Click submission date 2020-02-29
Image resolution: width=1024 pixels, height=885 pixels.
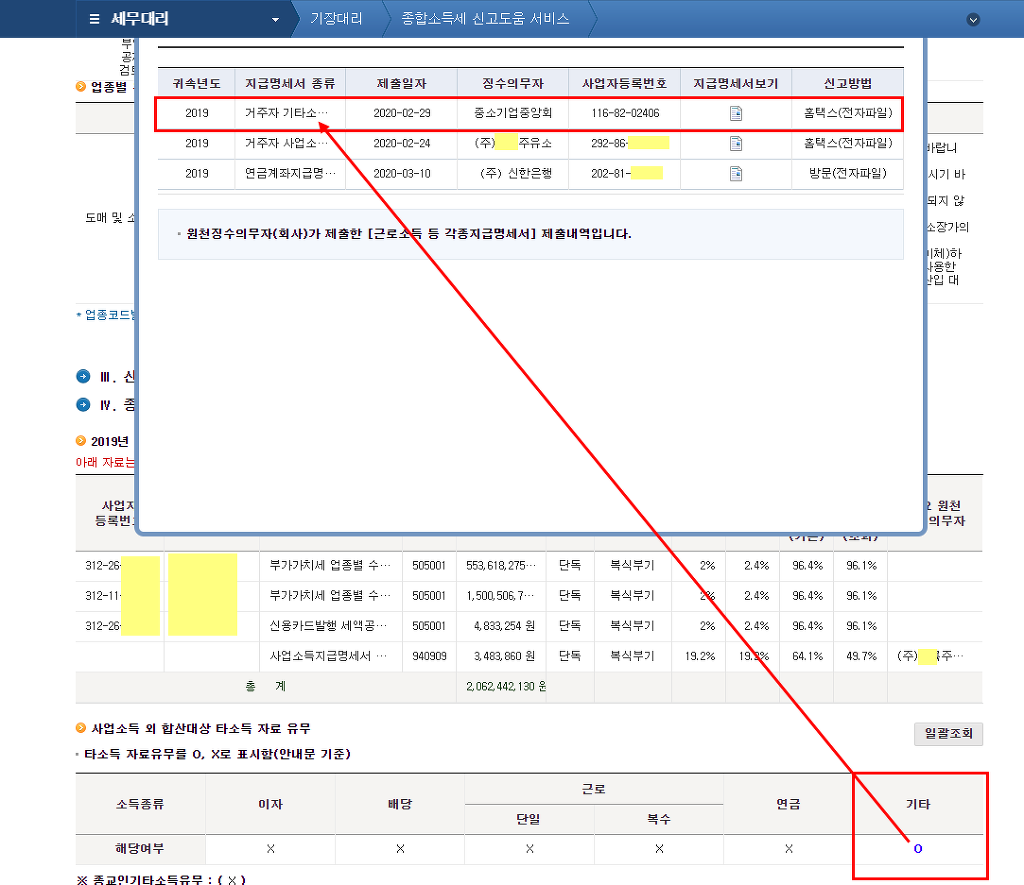tap(402, 113)
